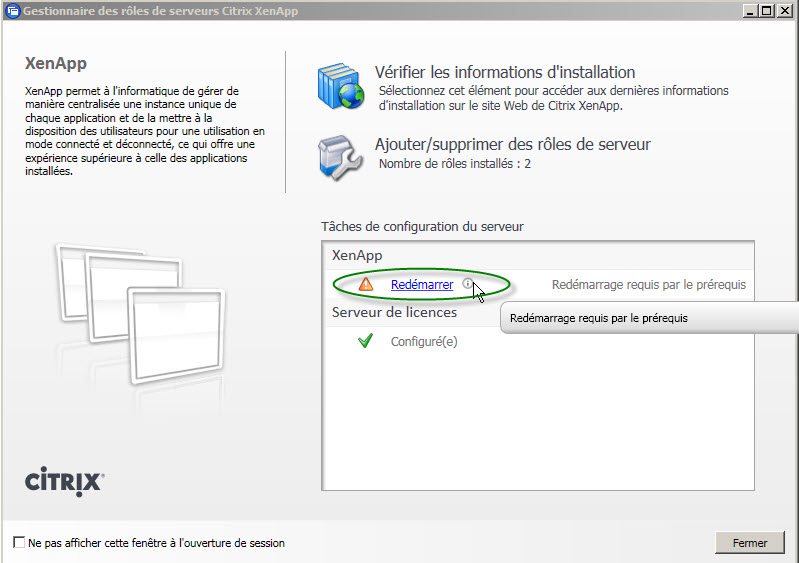799x563 pixels.
Task: Click the Citrix window icon in title bar
Action: [12, 11]
